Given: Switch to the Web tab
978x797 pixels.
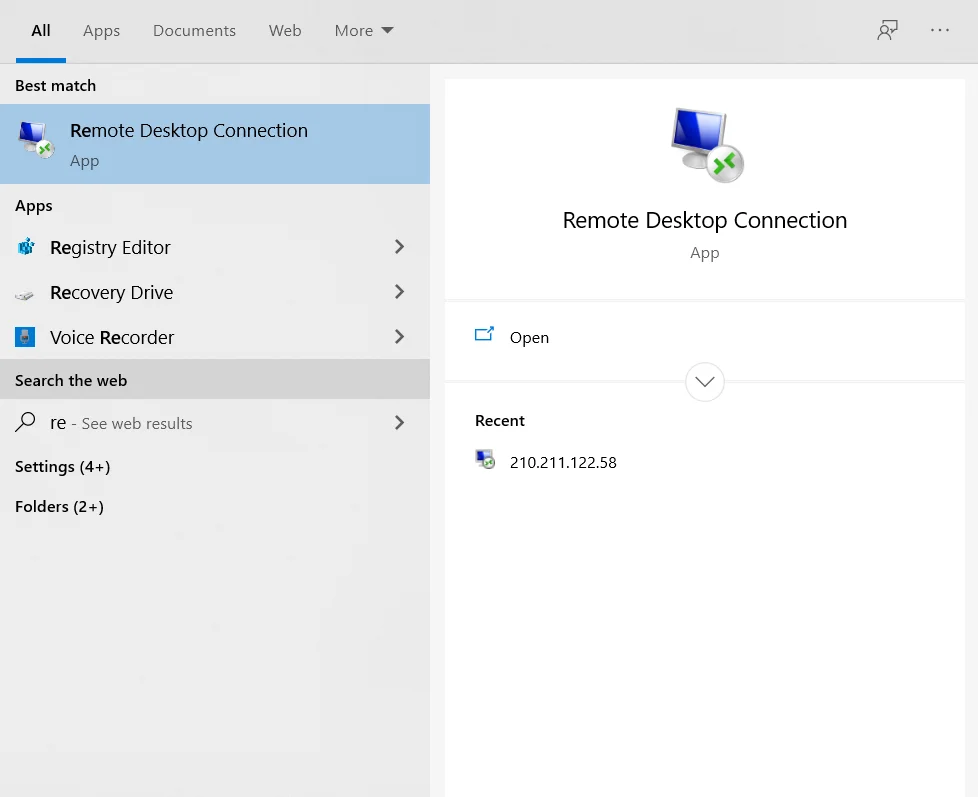Looking at the screenshot, I should (285, 31).
